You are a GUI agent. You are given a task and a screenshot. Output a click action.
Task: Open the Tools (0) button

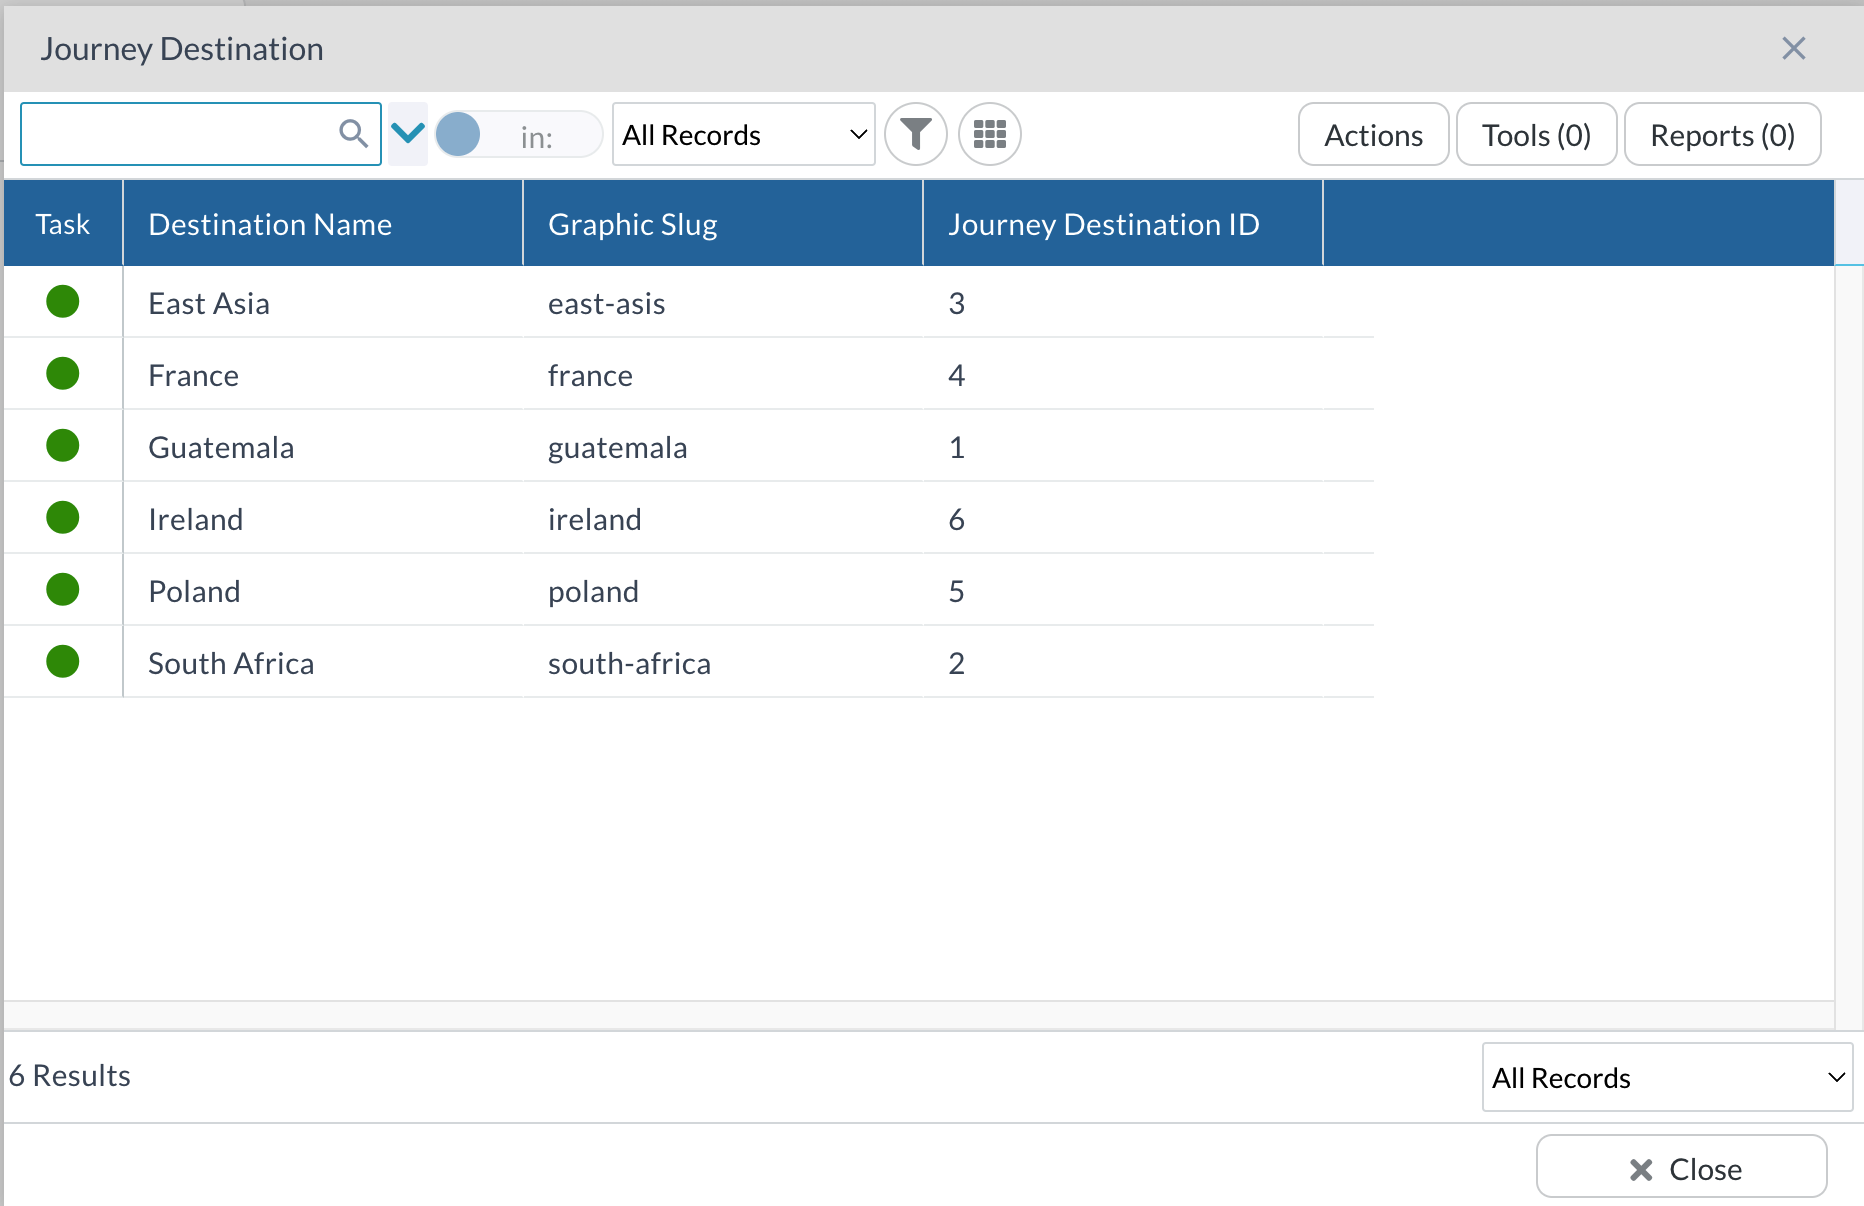point(1536,134)
